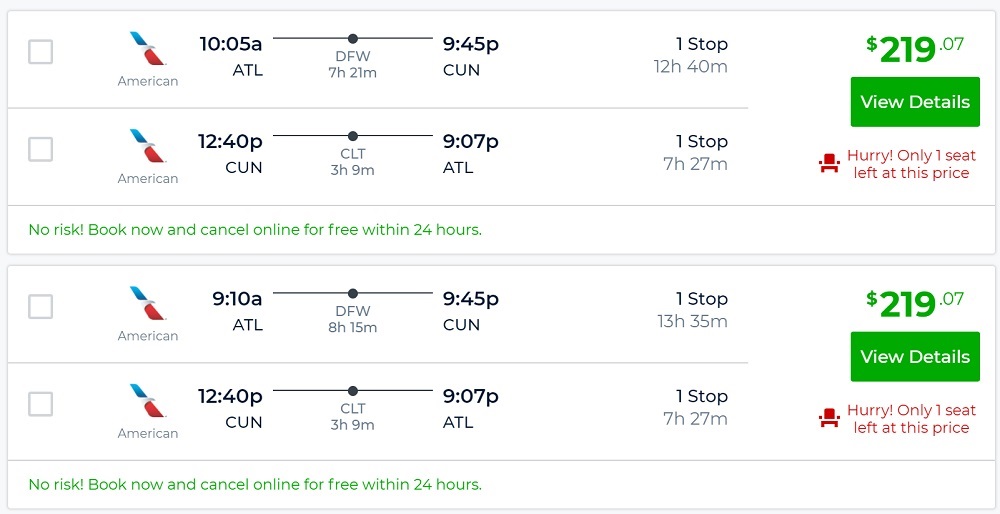1000x514 pixels.
Task: Click the CLT layover dot in the first itinerary
Action: (353, 136)
